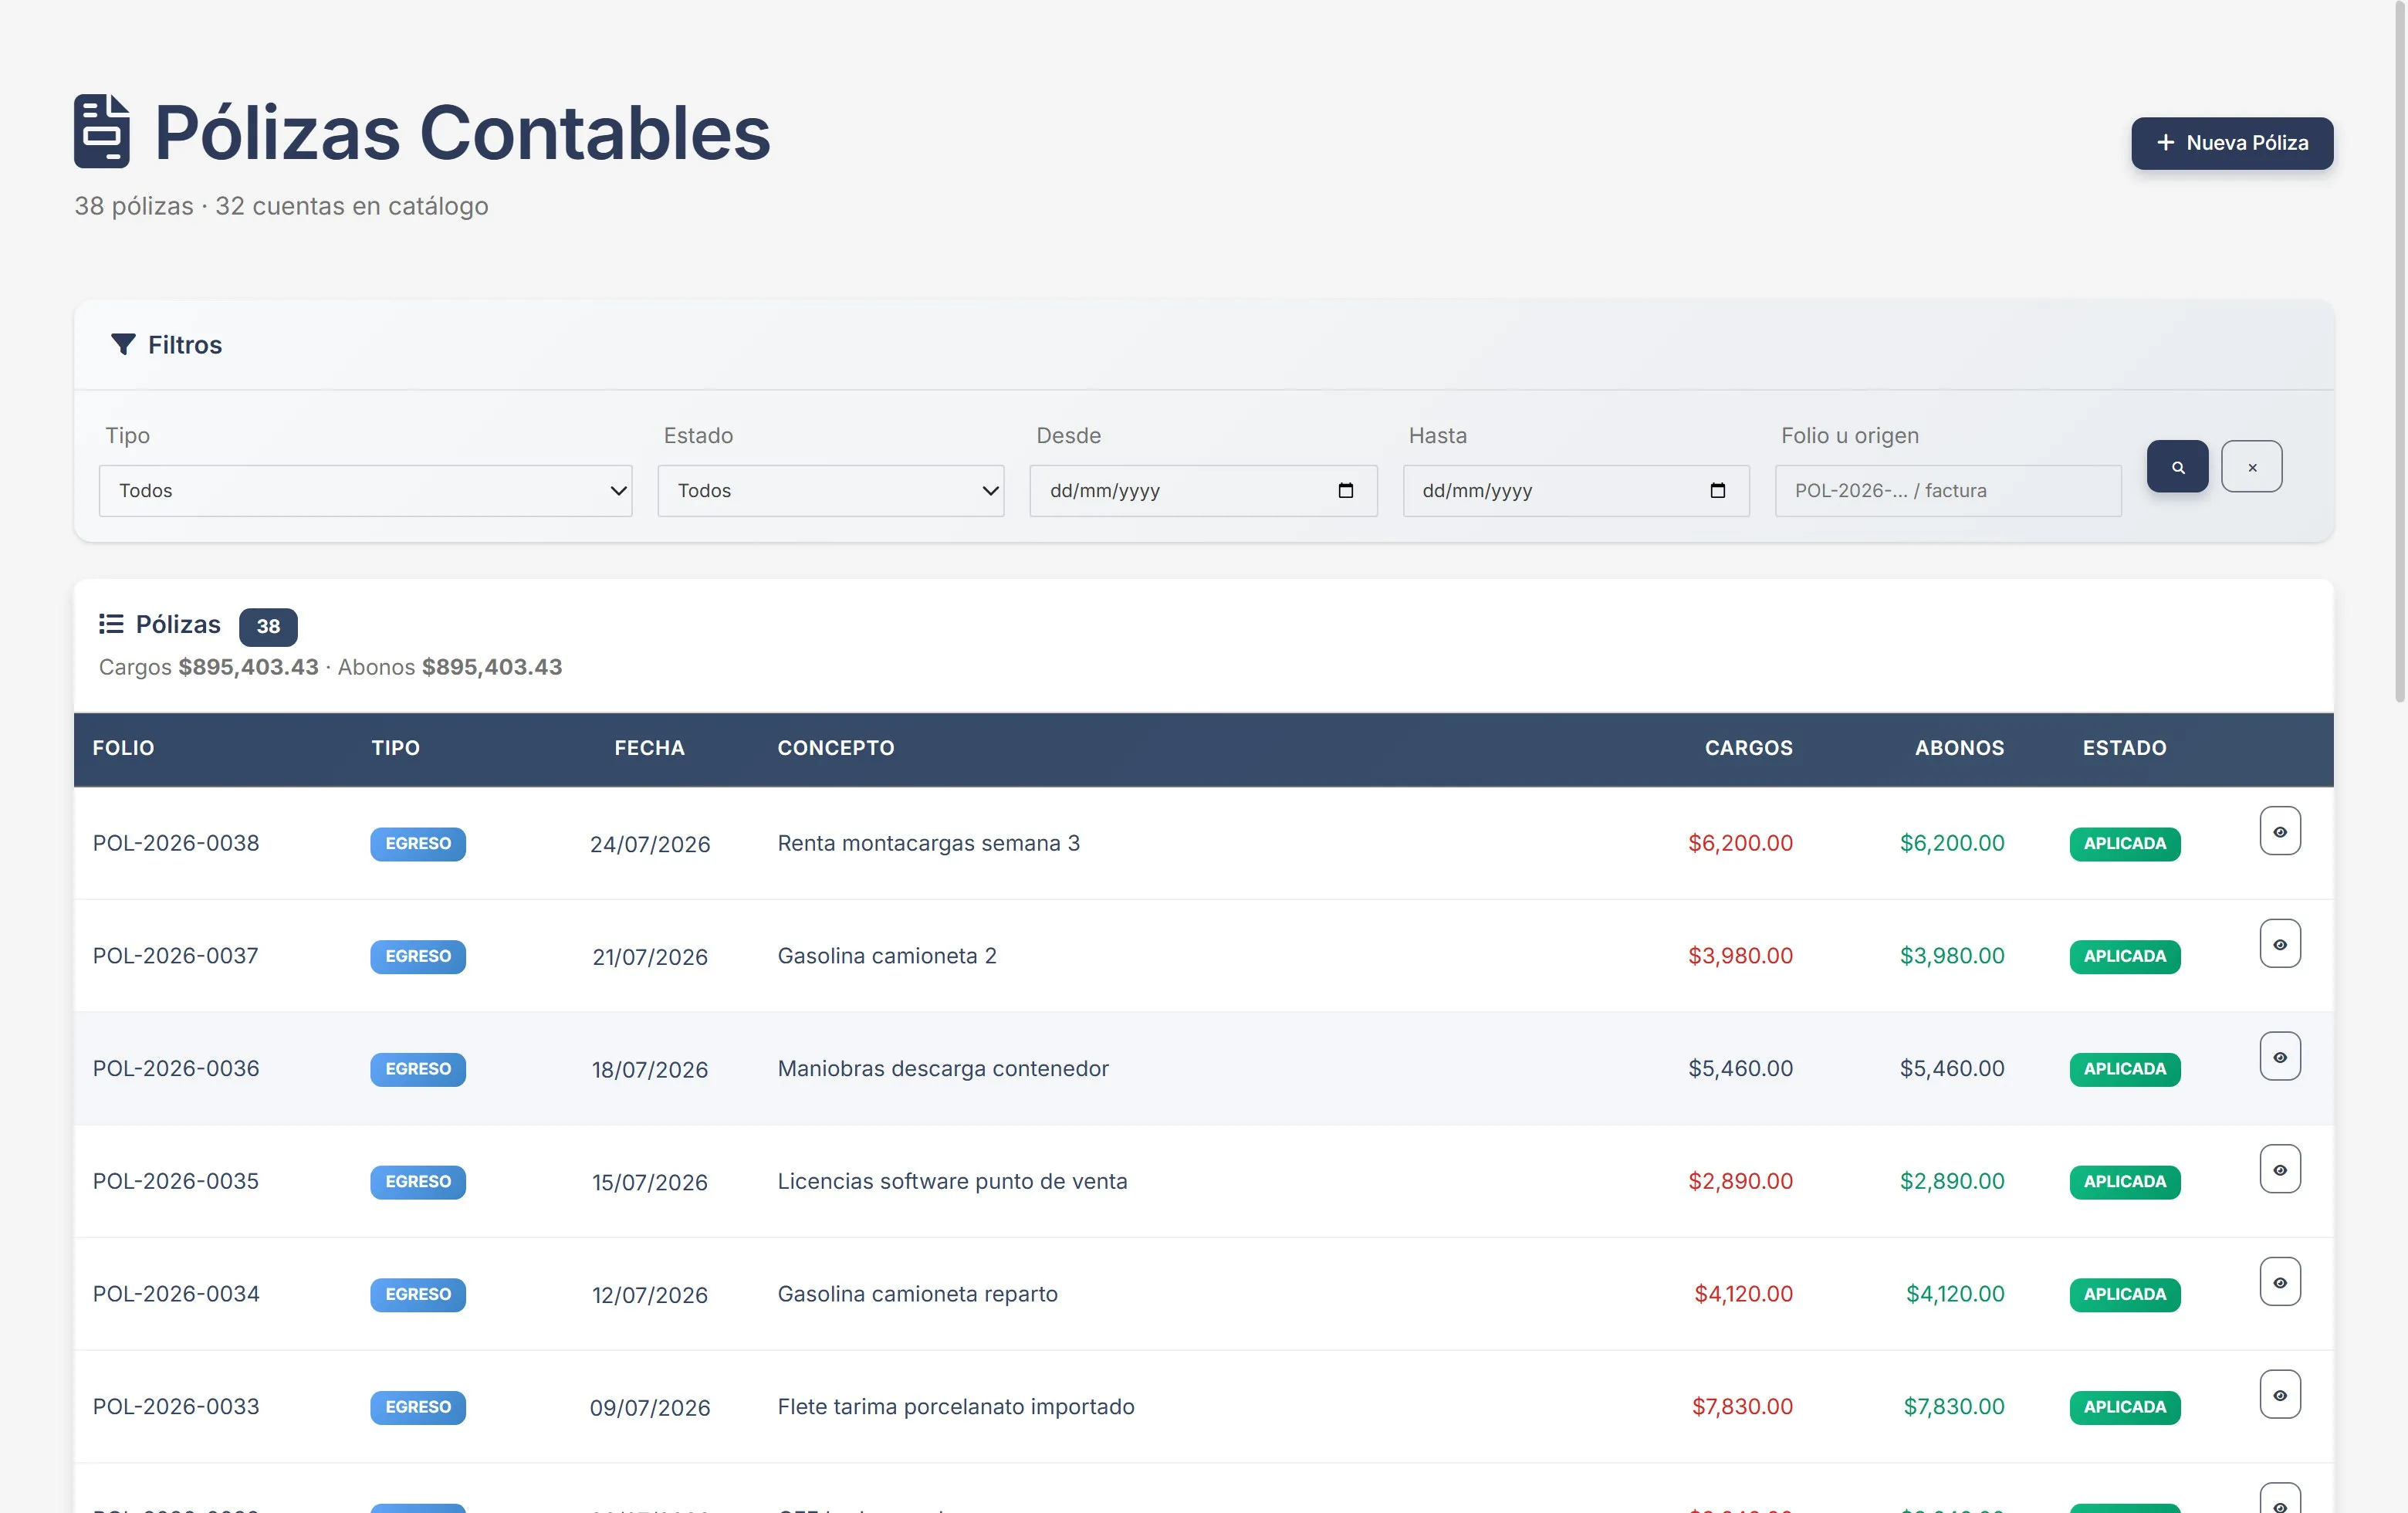Select the Desde date field

[x=1203, y=490]
